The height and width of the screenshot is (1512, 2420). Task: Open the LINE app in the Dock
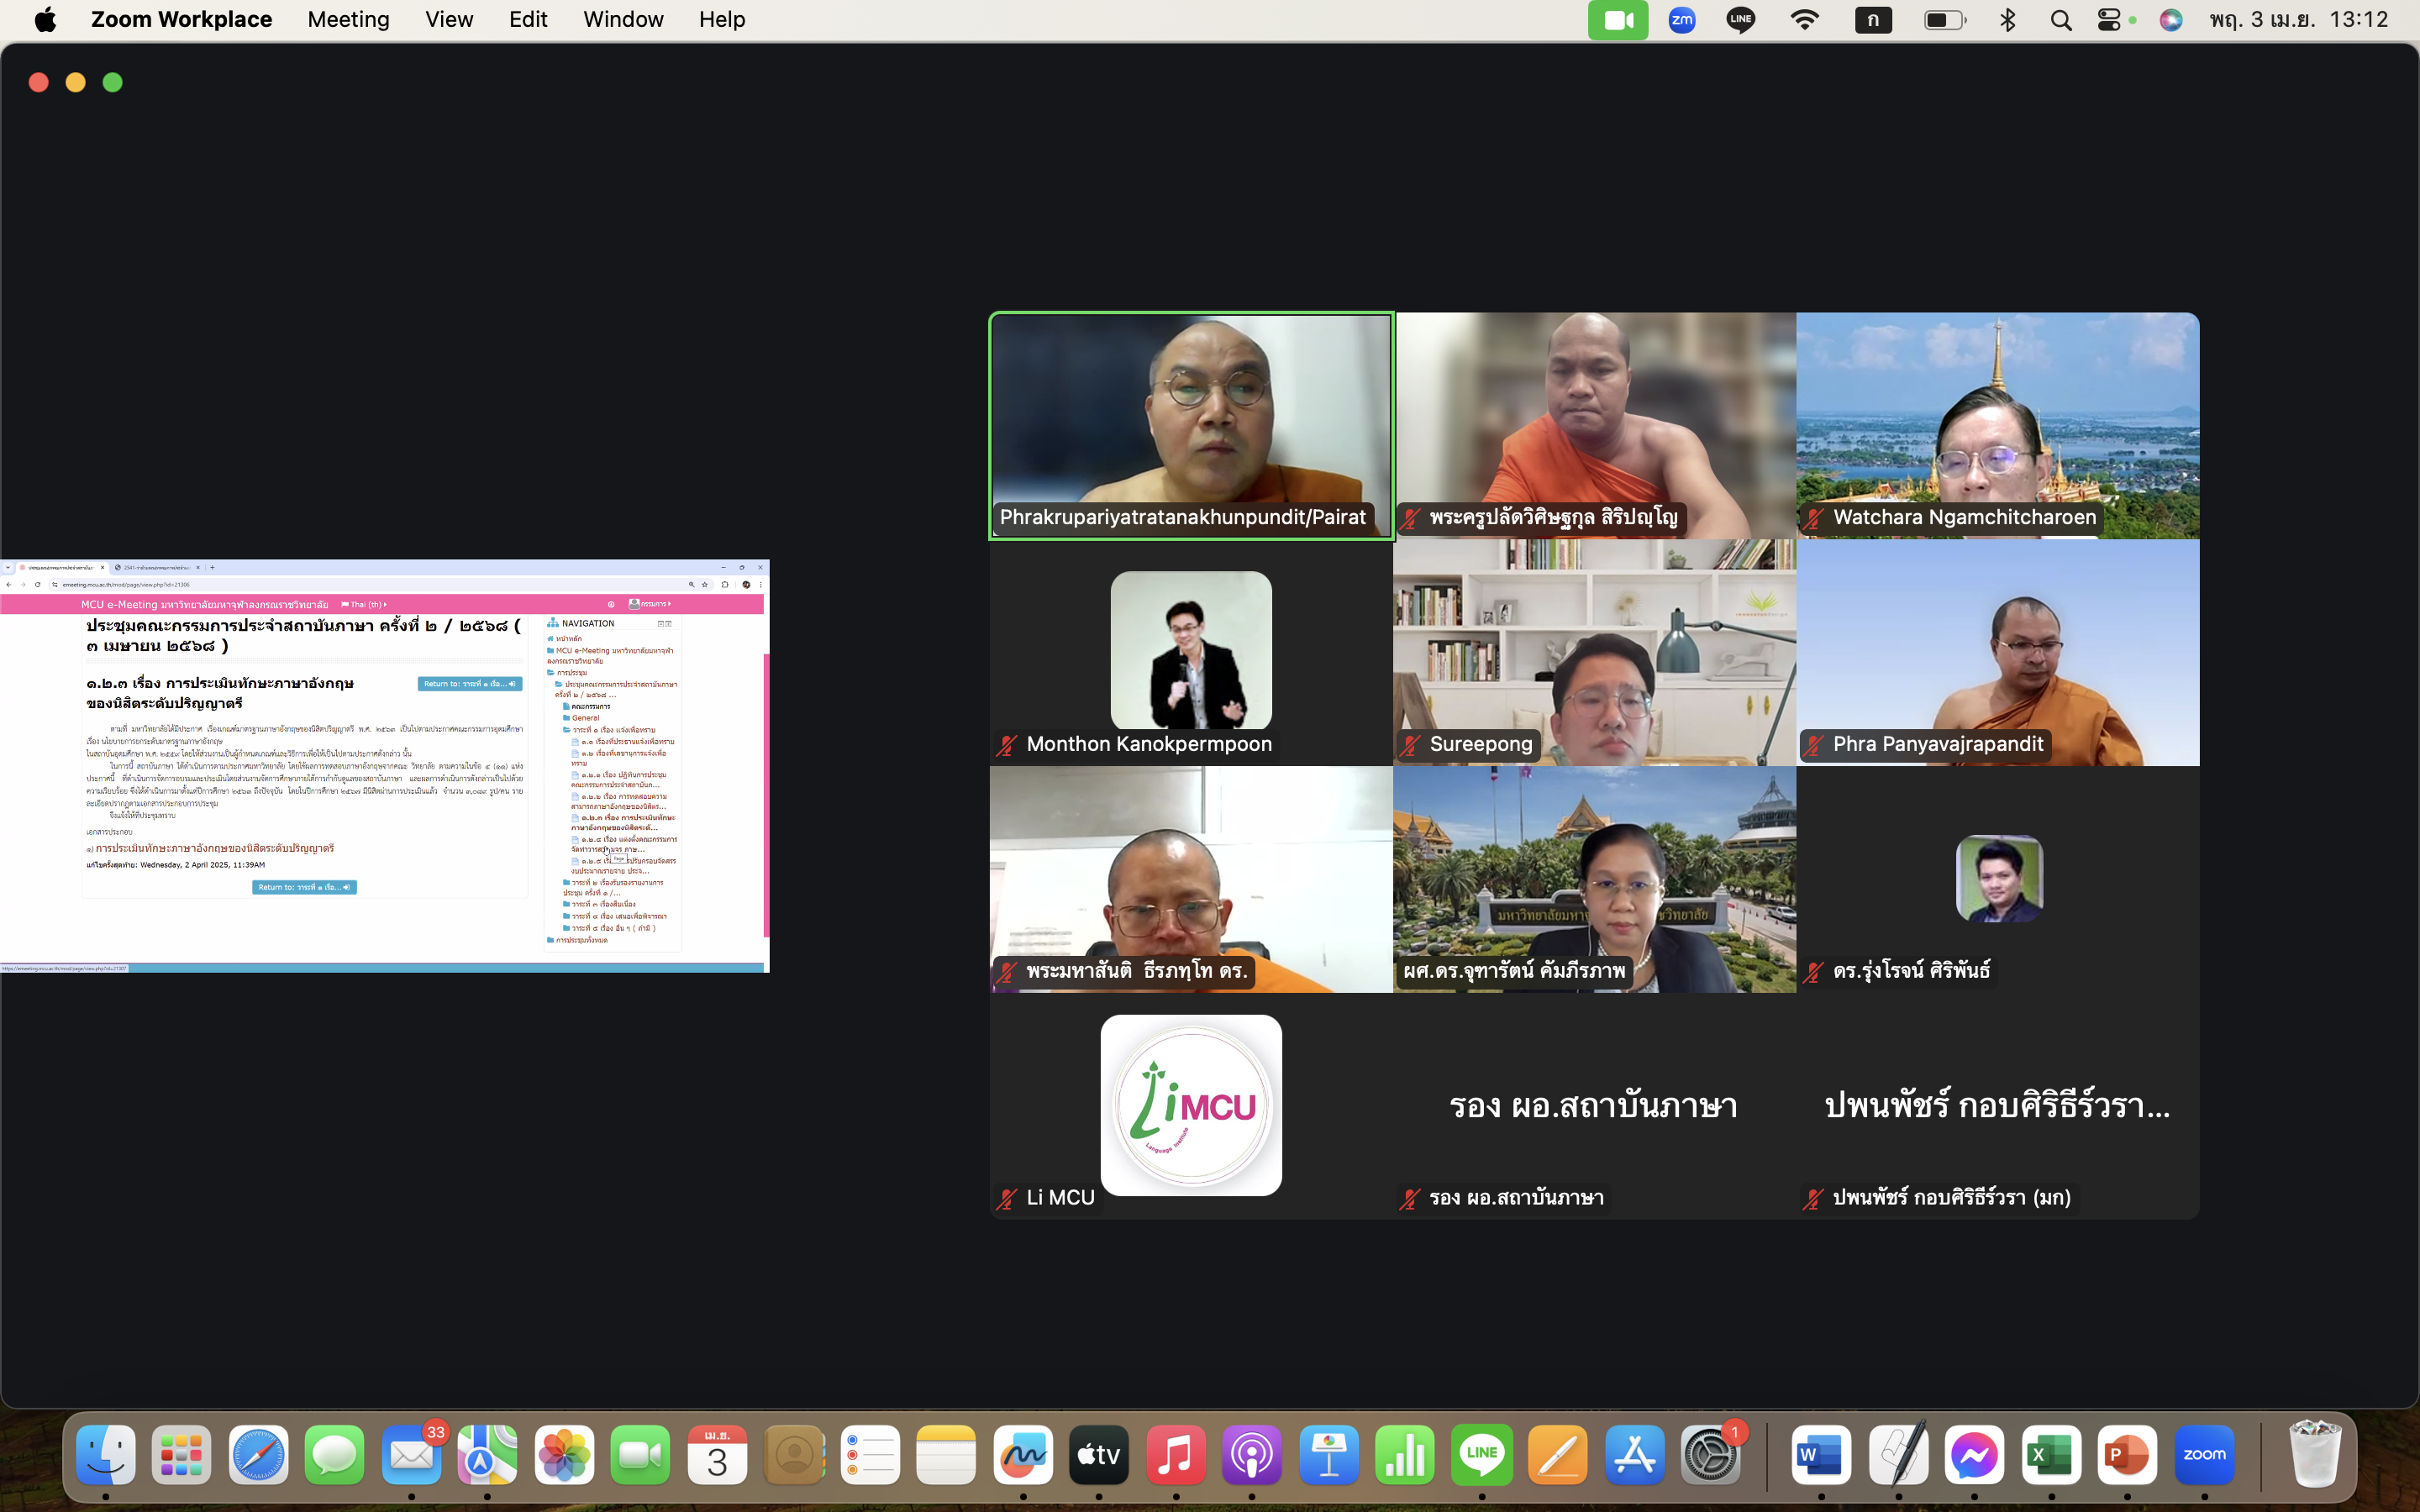1481,1455
